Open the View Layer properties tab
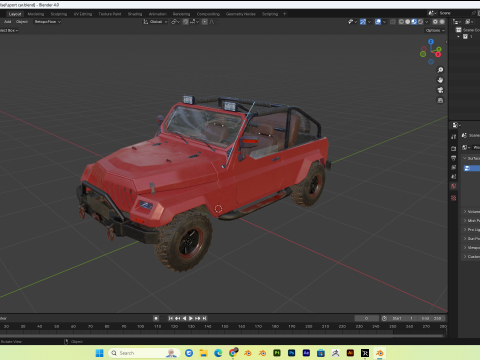This screenshot has height=360, width=480. point(454,167)
